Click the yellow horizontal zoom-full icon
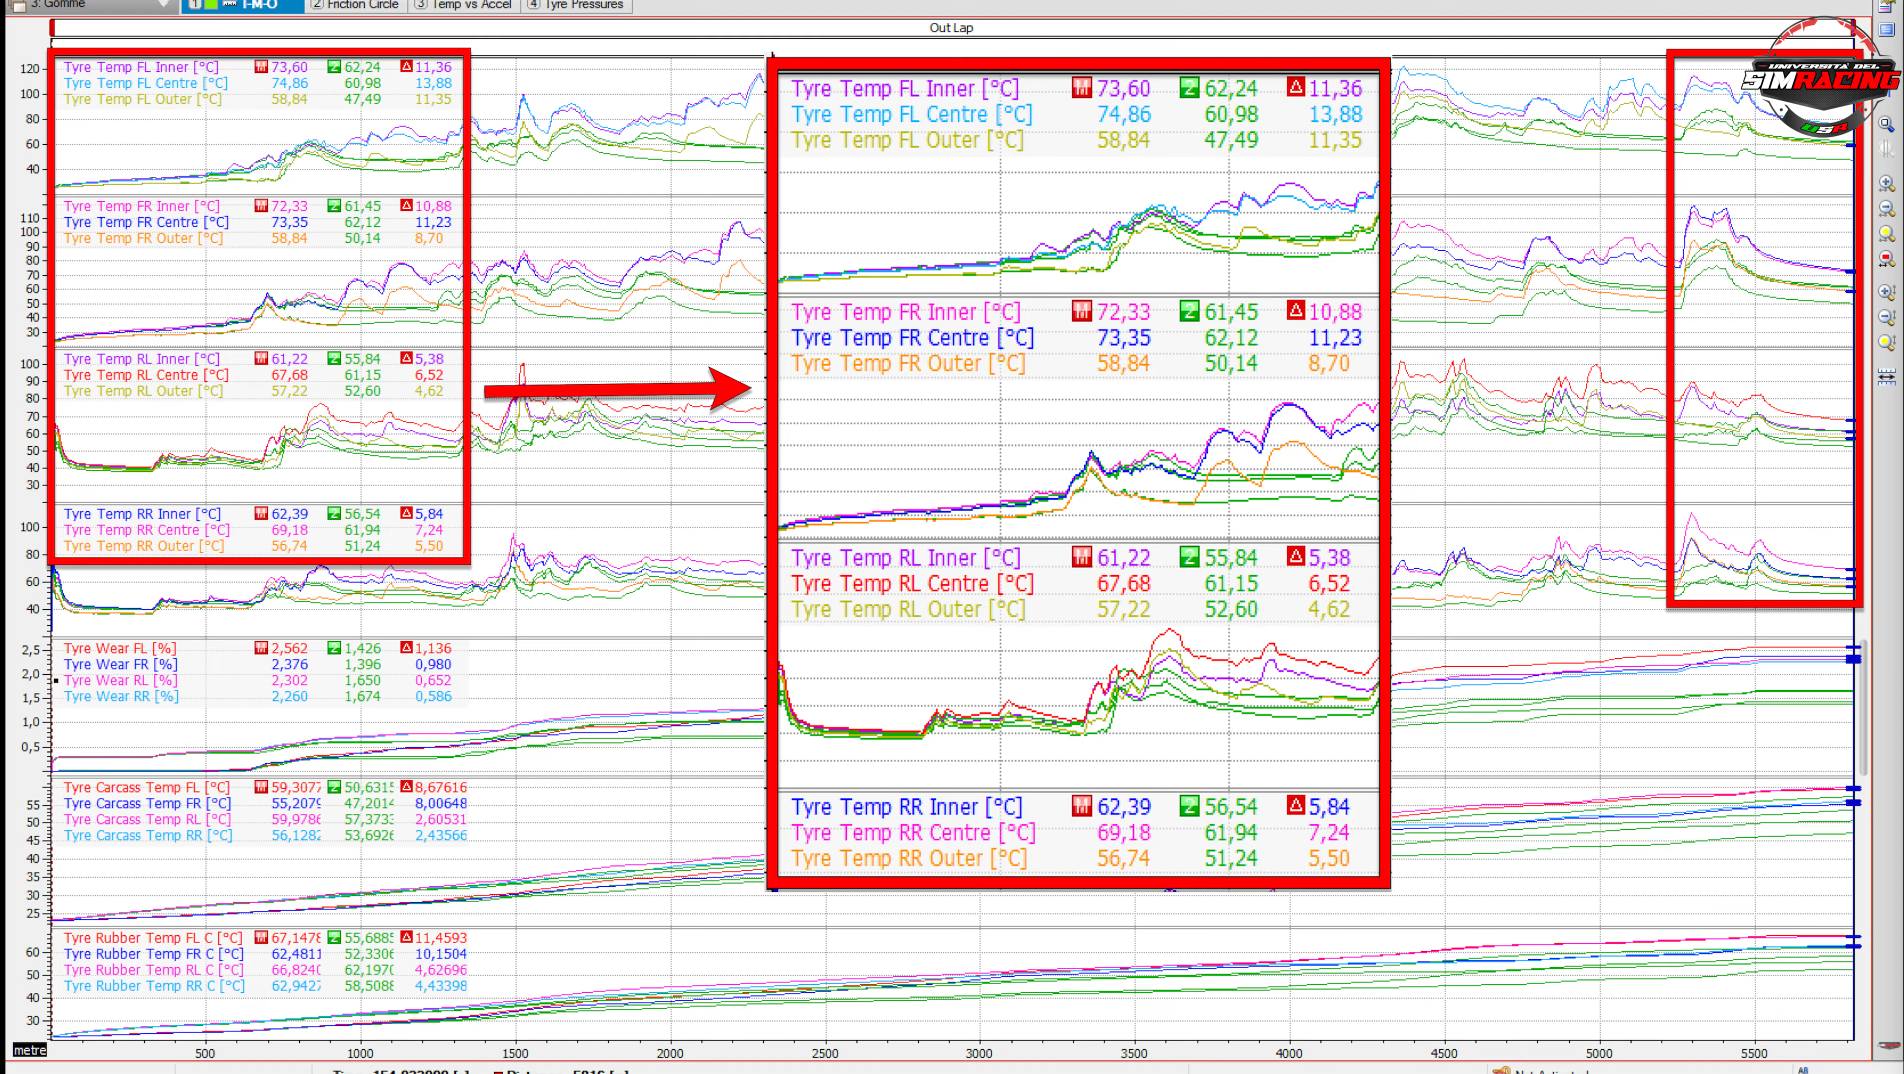 1886,234
